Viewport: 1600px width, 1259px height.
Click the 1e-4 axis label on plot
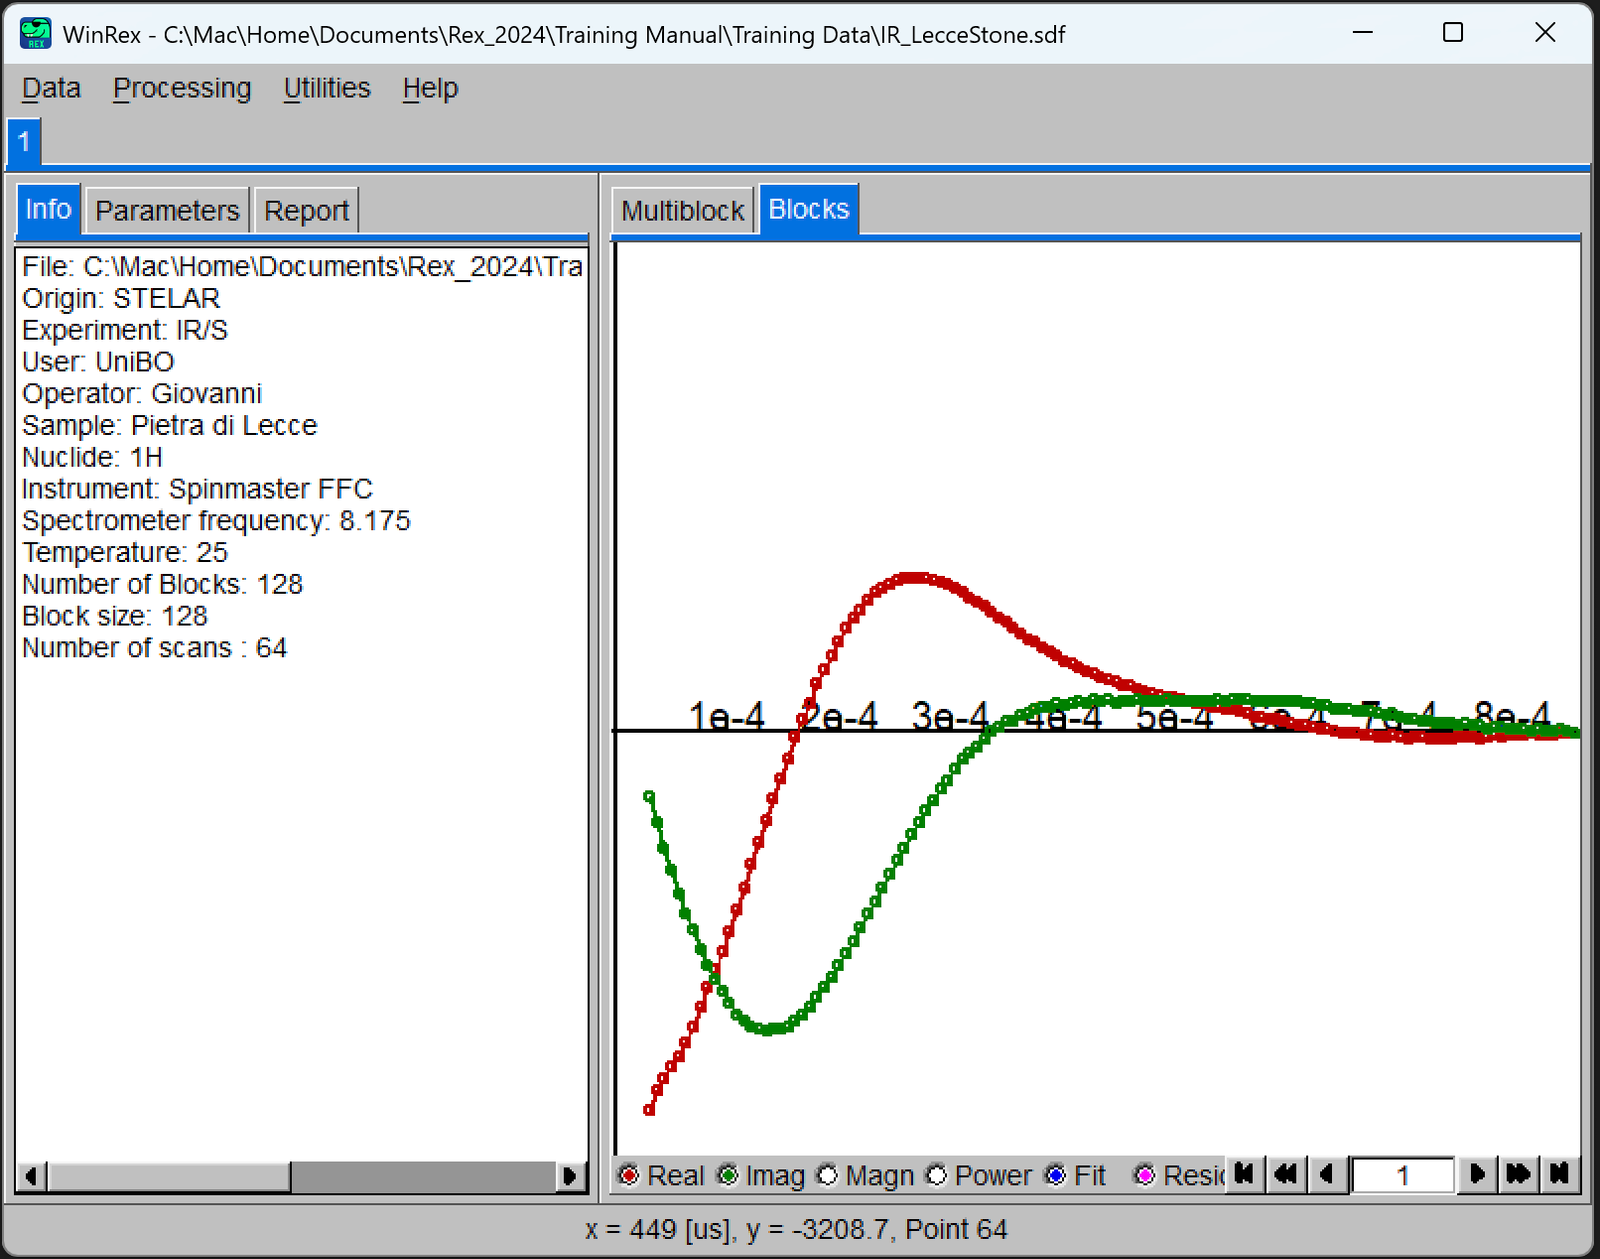pos(727,716)
